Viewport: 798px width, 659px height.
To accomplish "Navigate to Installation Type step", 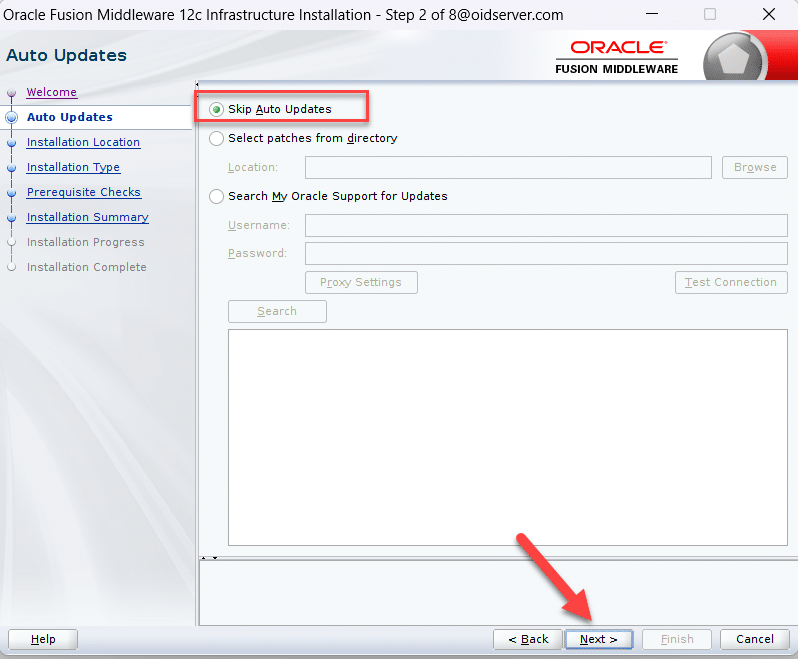I will 73,167.
